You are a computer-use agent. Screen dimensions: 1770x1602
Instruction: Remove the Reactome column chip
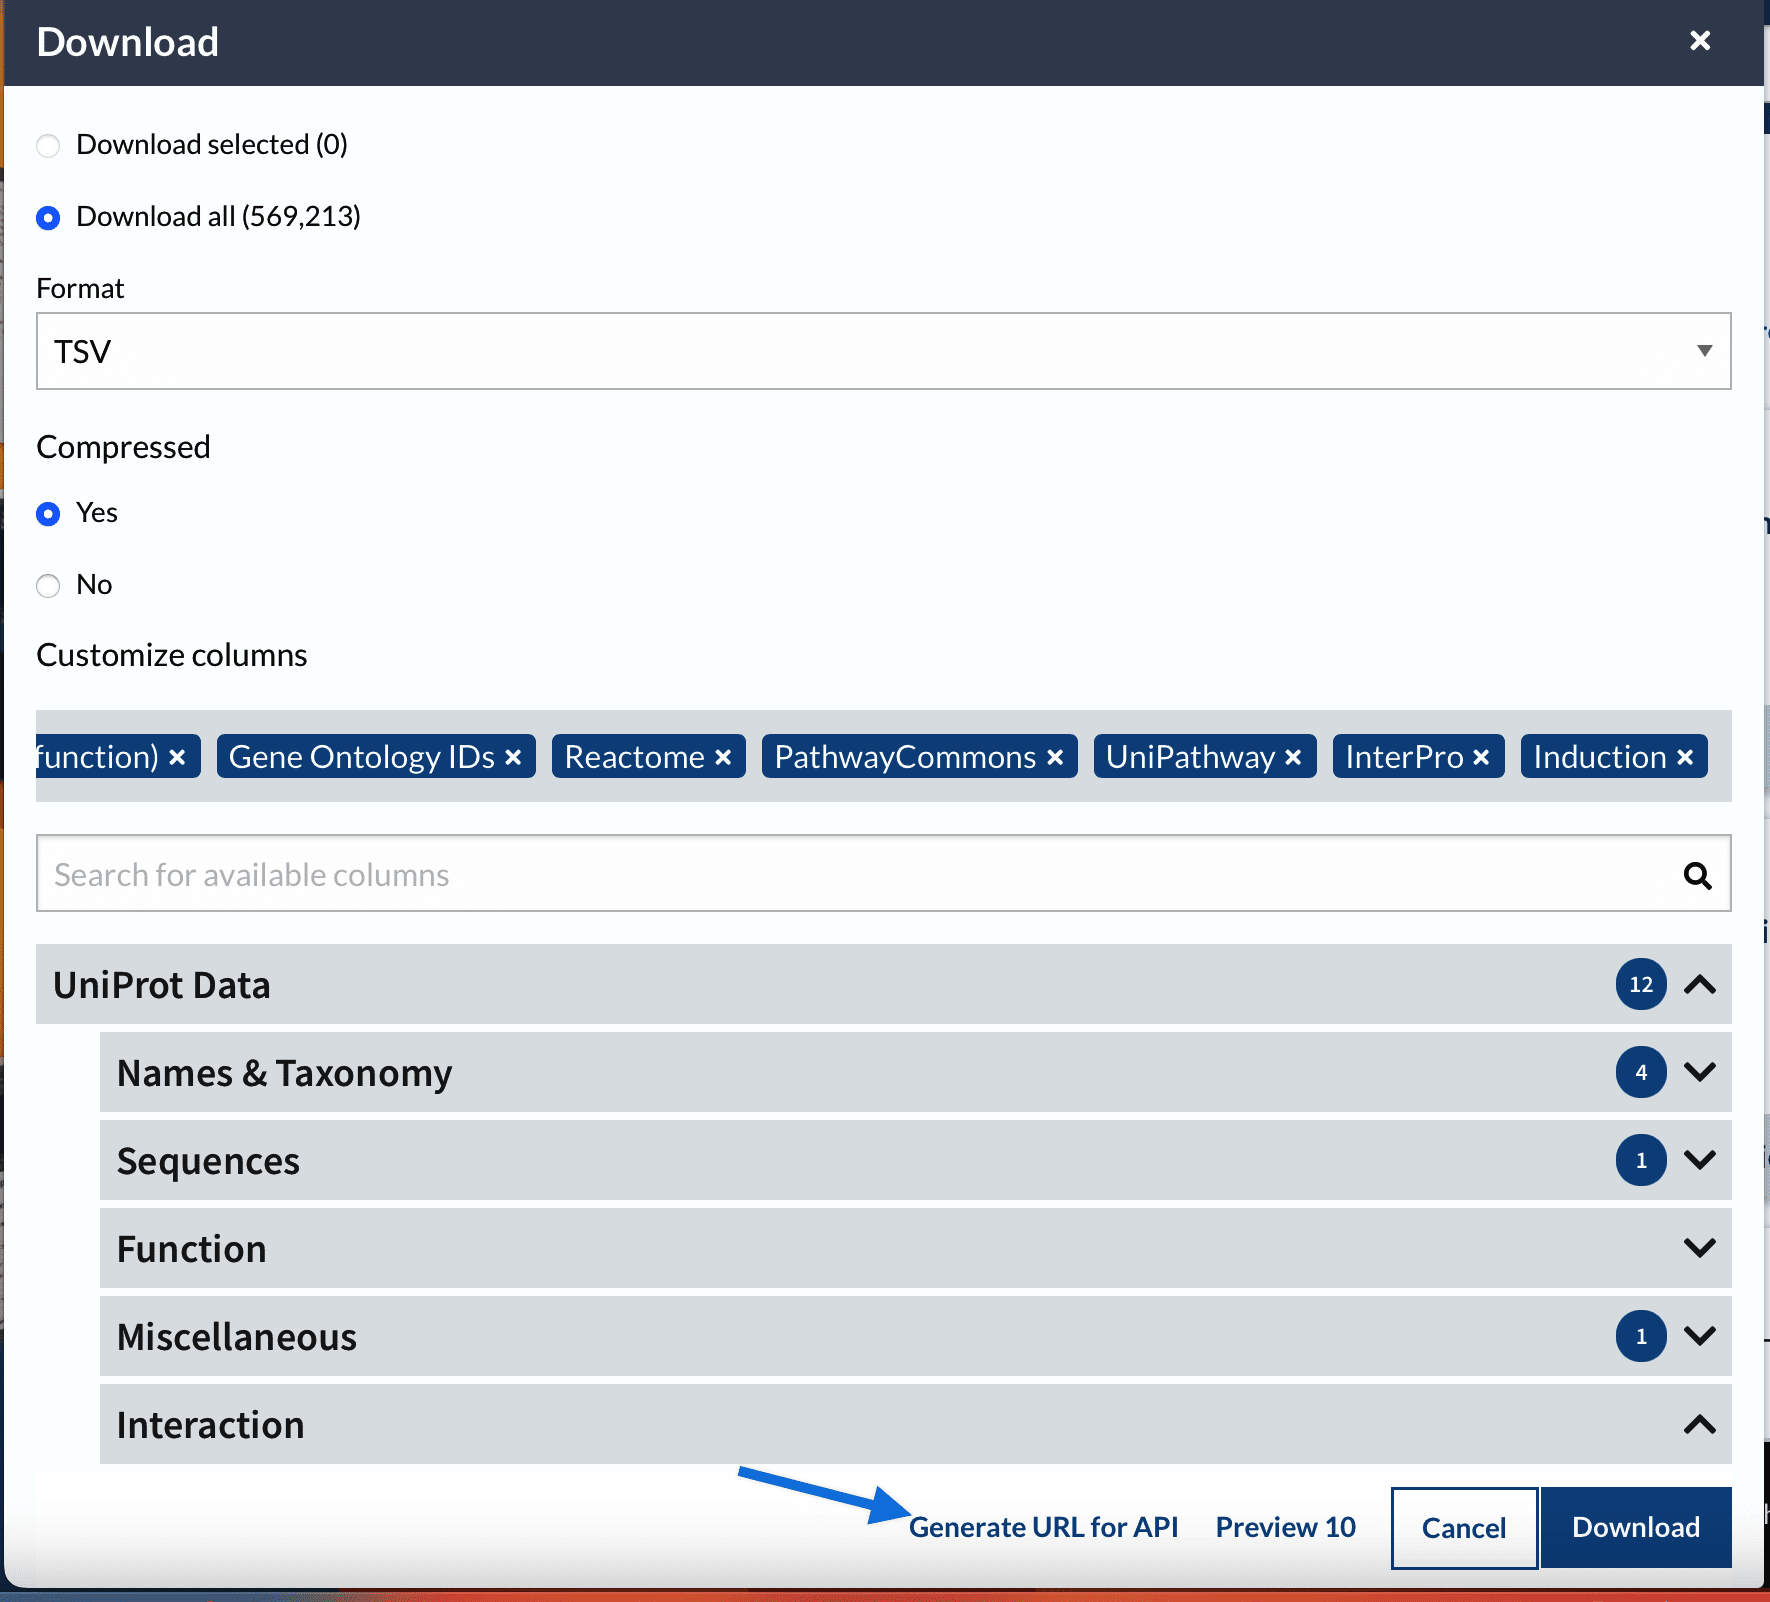click(x=723, y=758)
